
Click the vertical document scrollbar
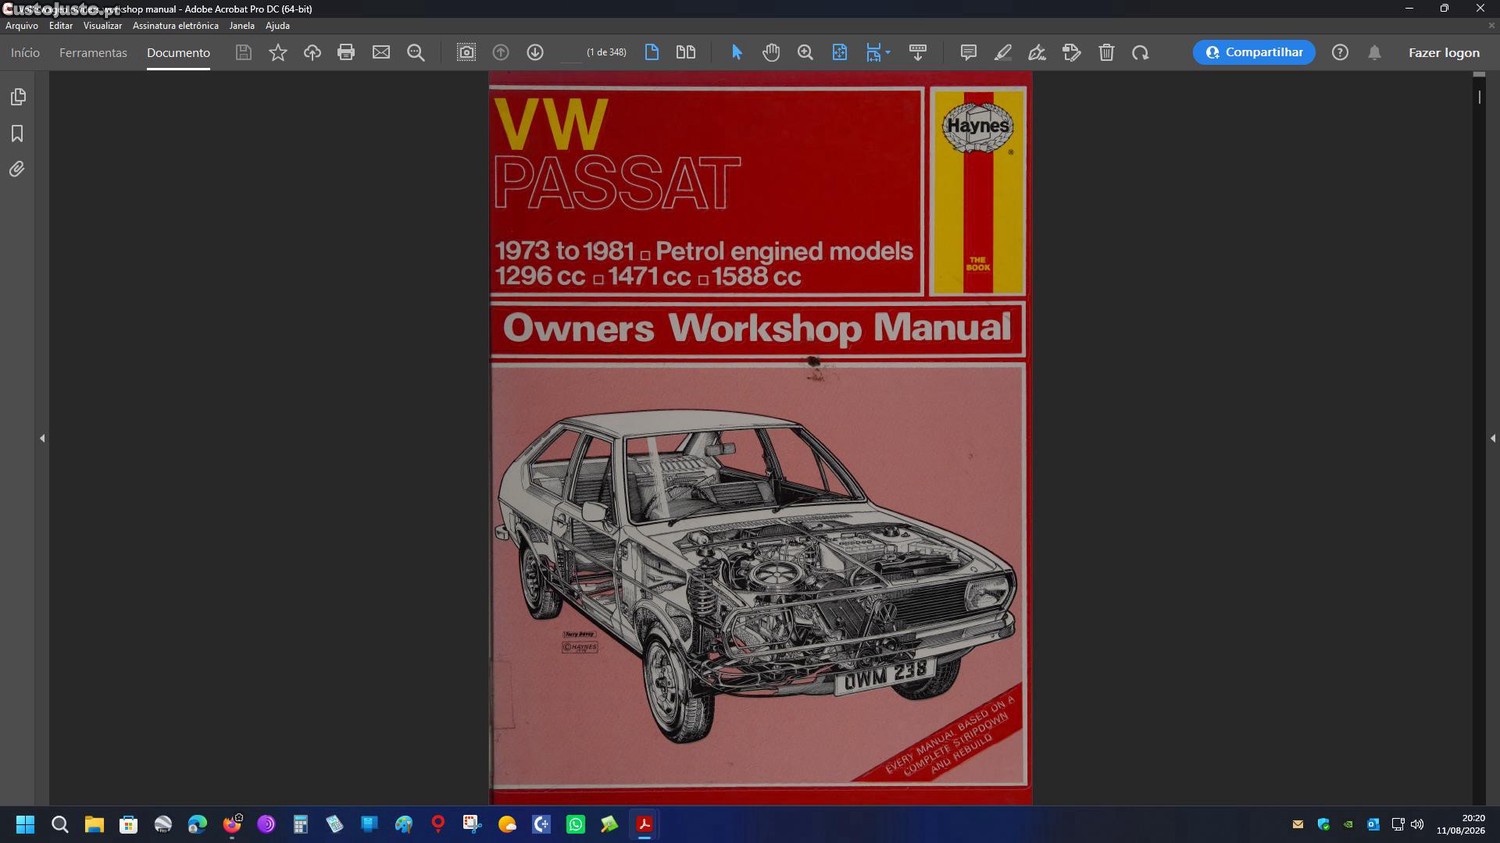(x=1479, y=438)
